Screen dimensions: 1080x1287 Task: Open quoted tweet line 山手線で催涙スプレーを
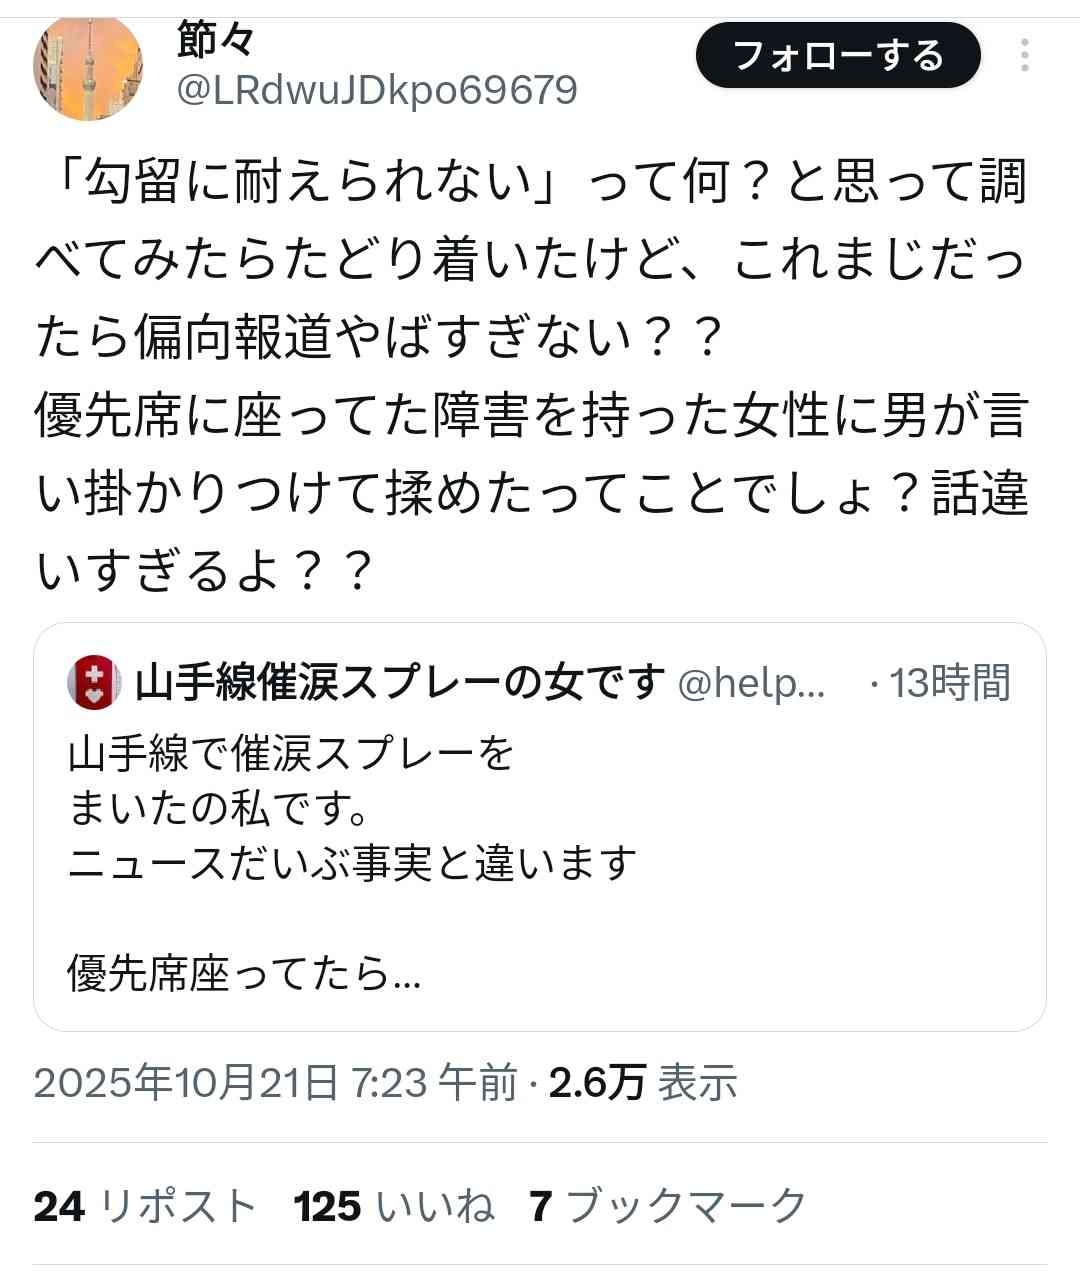click(290, 753)
